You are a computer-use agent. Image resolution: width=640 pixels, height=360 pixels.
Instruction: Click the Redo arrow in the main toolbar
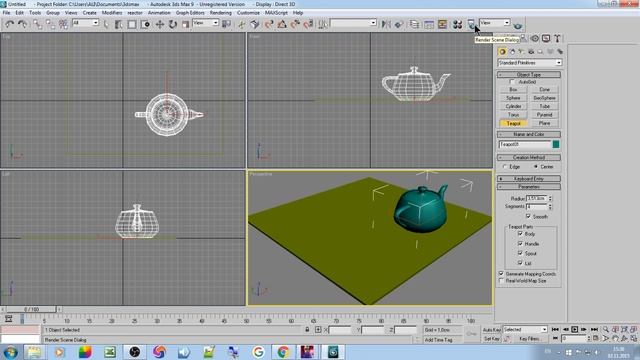[x=22, y=24]
